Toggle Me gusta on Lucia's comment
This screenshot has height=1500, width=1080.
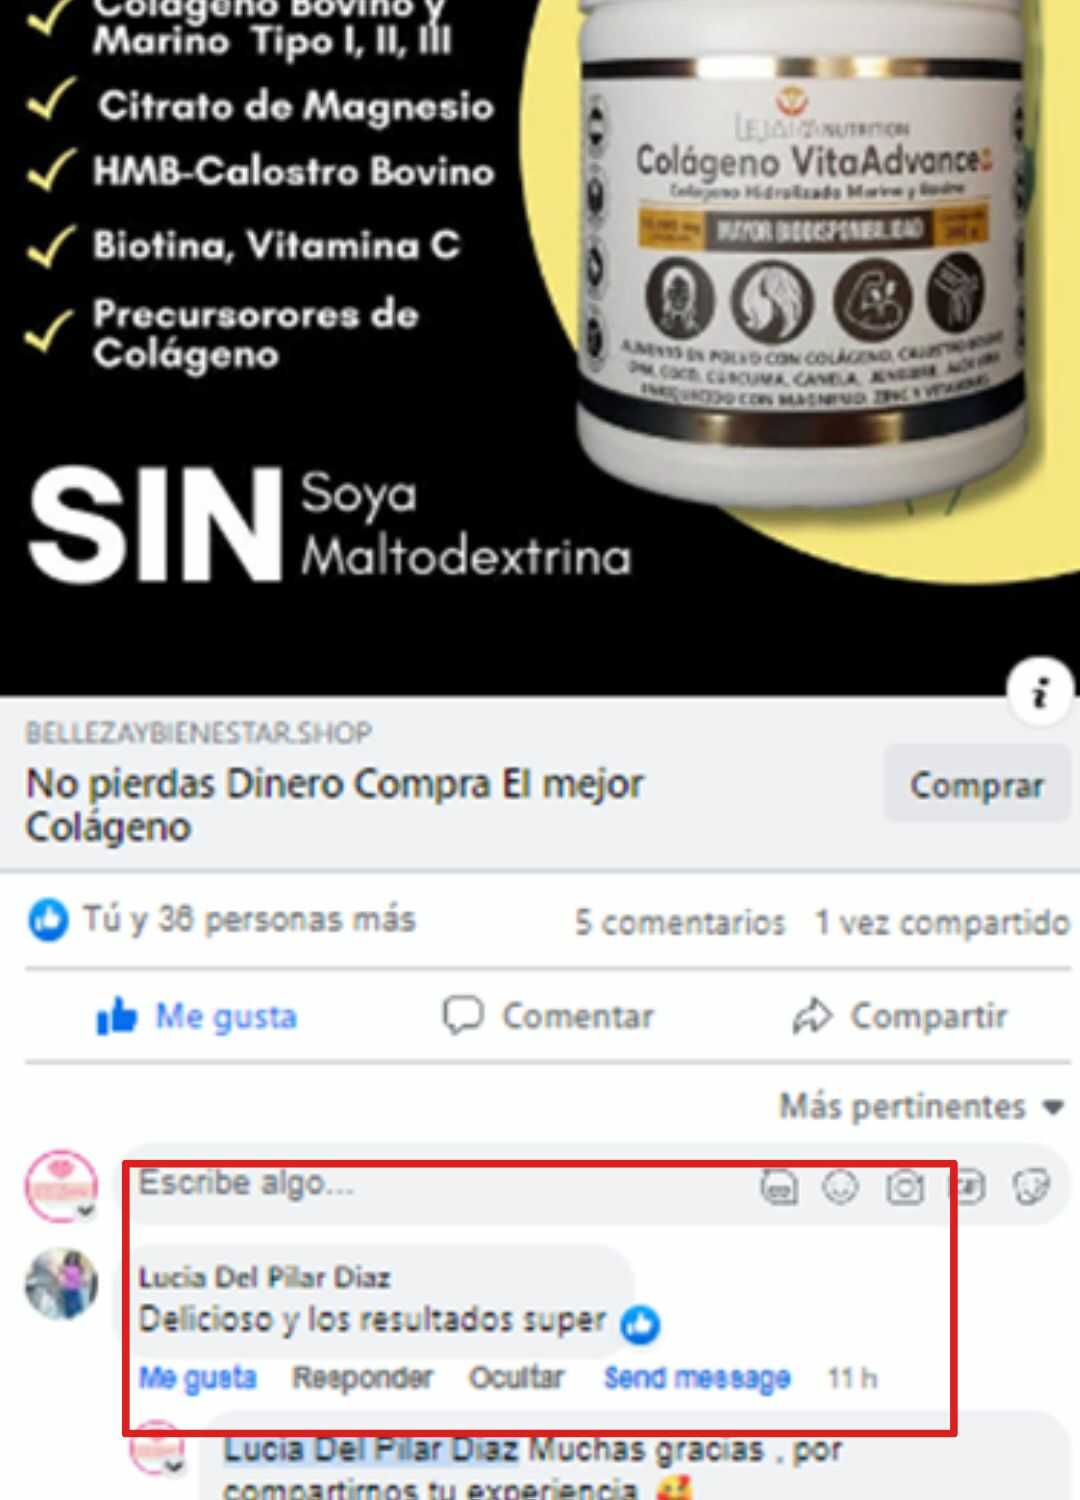click(x=197, y=1377)
